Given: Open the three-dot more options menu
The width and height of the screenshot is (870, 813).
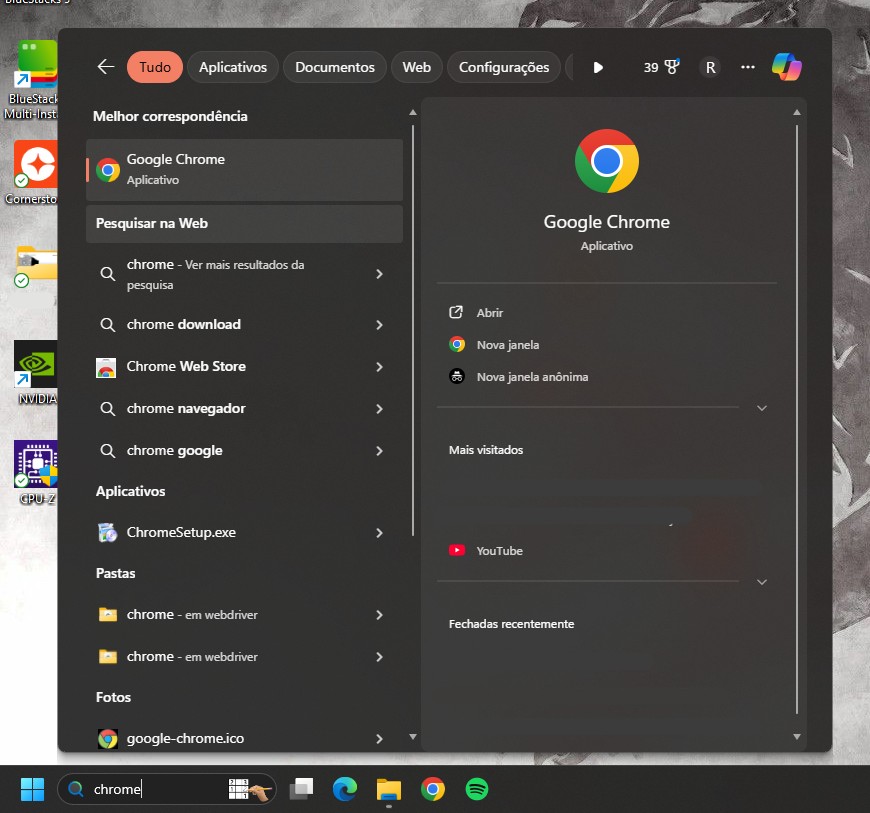Looking at the screenshot, I should (747, 67).
